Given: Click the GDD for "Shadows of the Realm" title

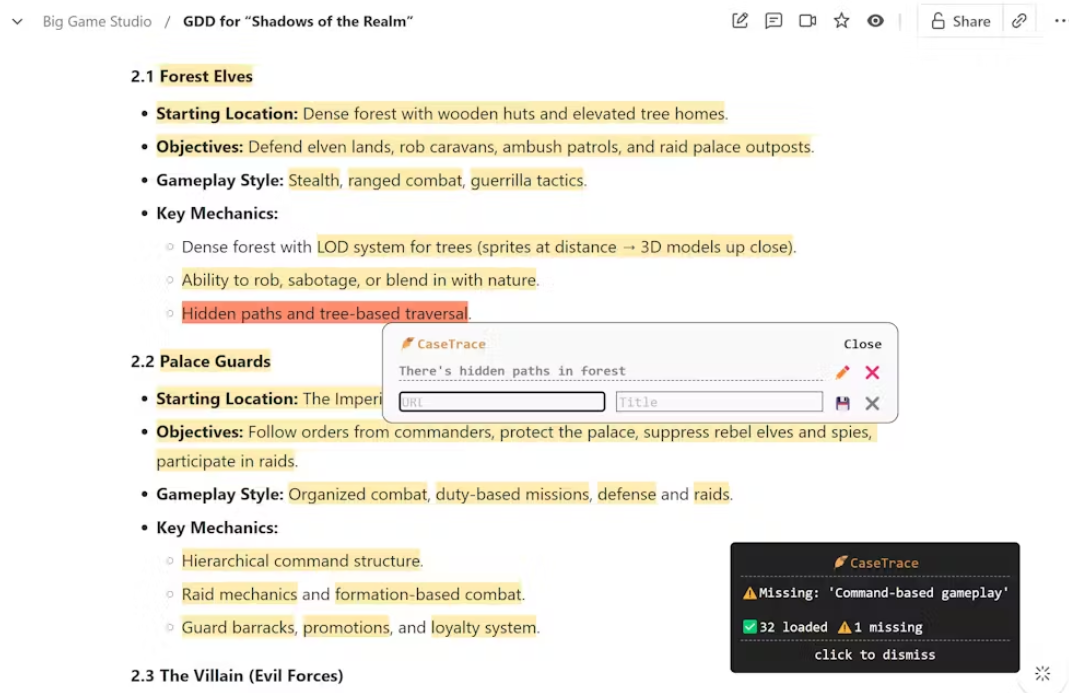Looking at the screenshot, I should click(298, 21).
